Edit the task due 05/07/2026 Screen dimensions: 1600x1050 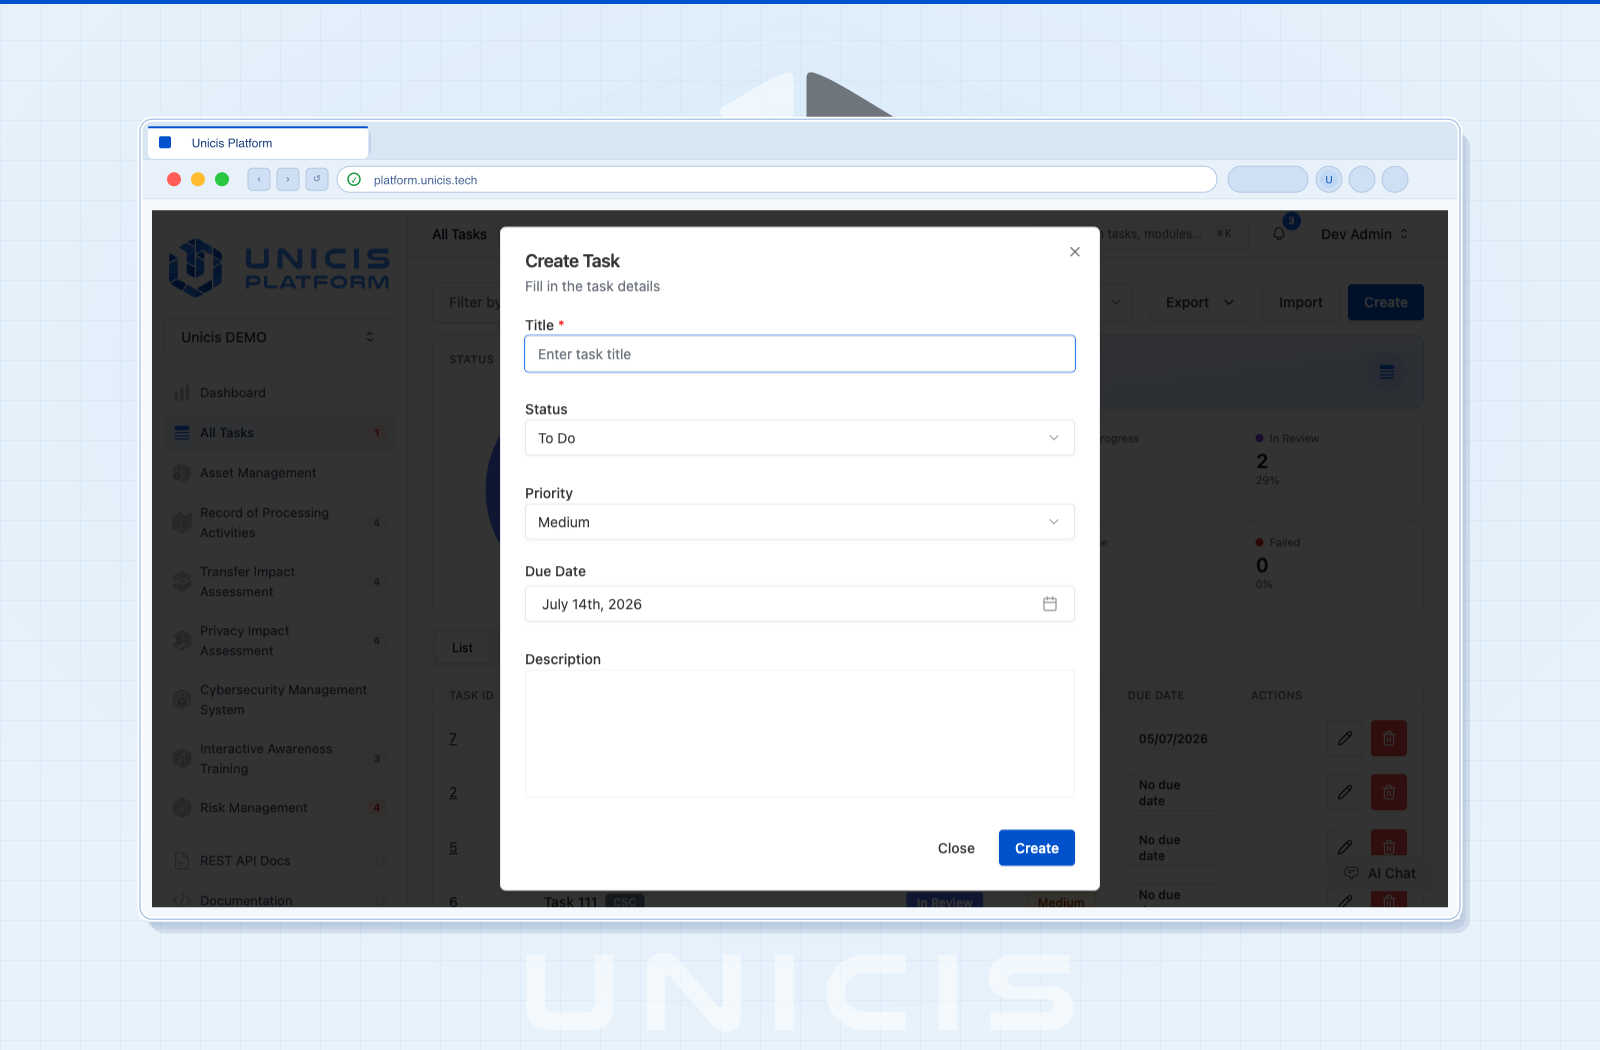coord(1345,739)
